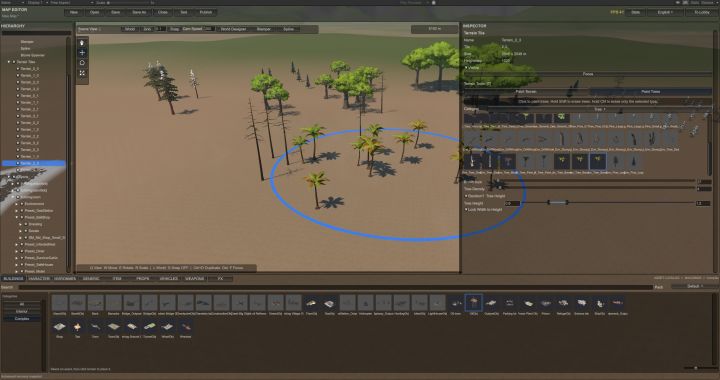This screenshot has height=380, width=720.
Task: Select the hand pan tool icon
Action: pos(82,42)
